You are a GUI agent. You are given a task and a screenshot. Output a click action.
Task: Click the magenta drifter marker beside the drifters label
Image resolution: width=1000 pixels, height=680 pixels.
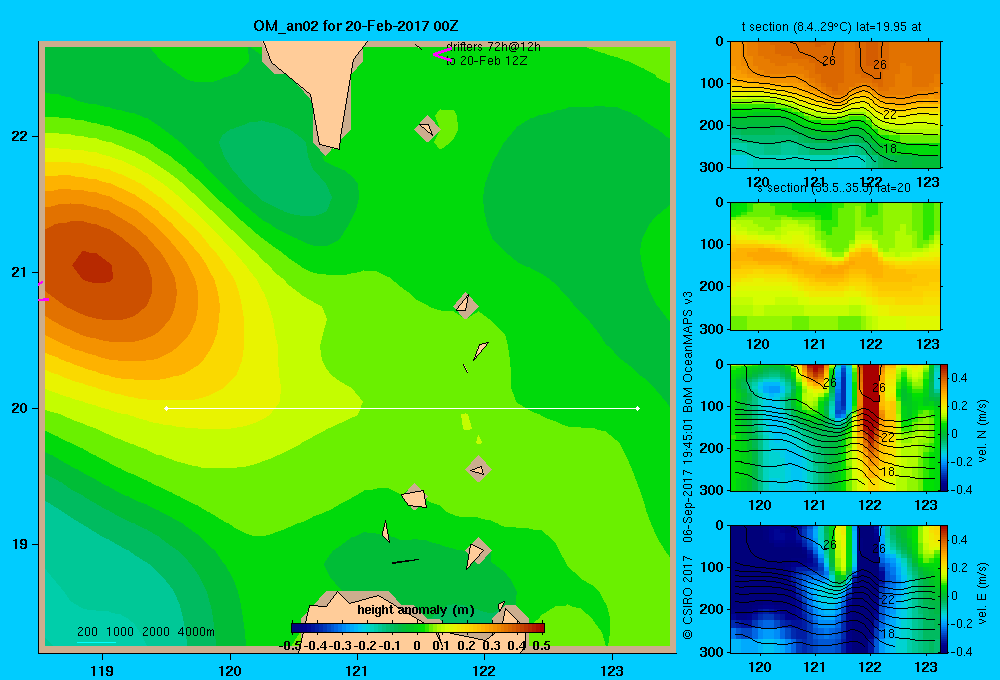[442, 54]
